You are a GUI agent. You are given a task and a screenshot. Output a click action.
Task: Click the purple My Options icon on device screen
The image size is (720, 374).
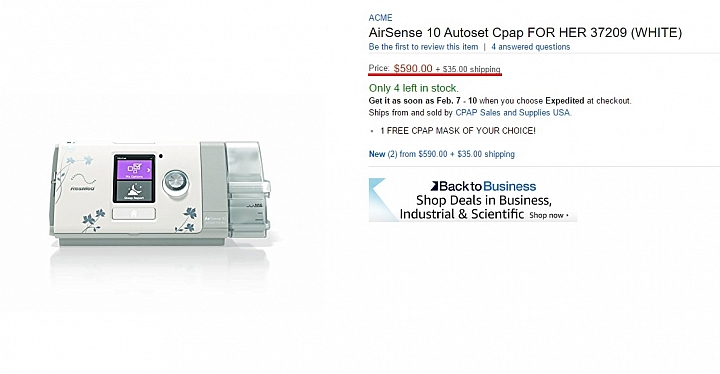[134, 169]
